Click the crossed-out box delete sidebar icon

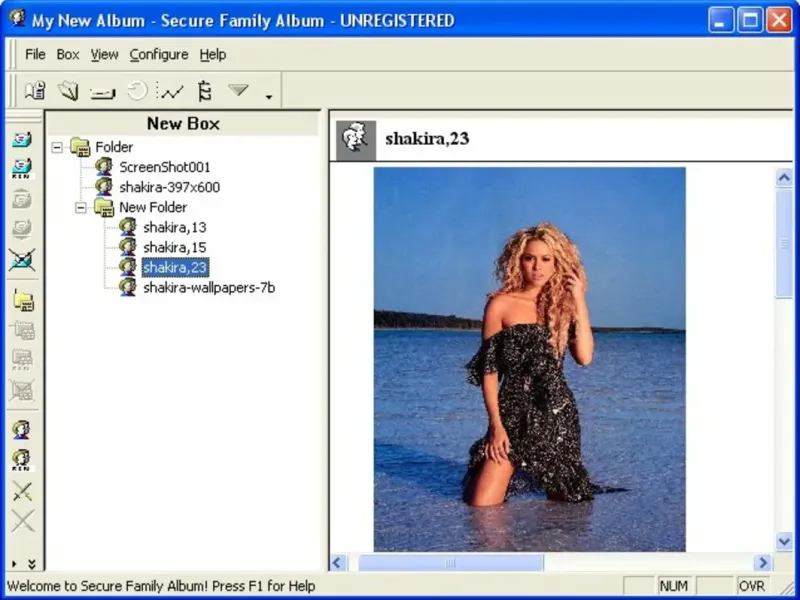click(22, 260)
